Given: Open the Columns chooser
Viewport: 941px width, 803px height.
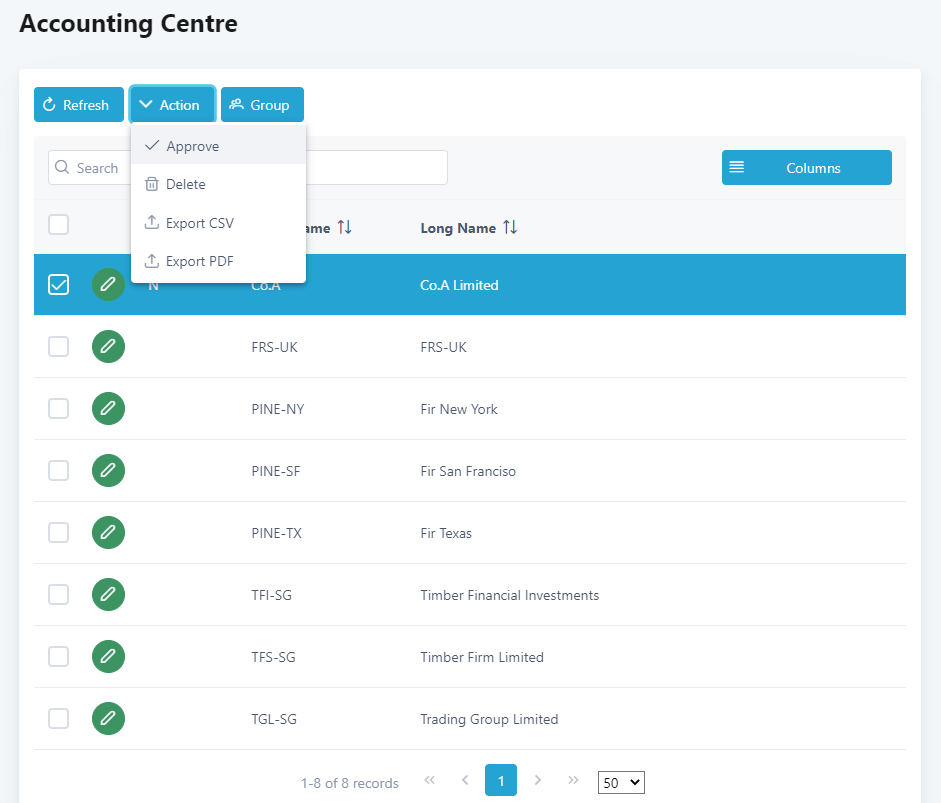Looking at the screenshot, I should click(806, 168).
